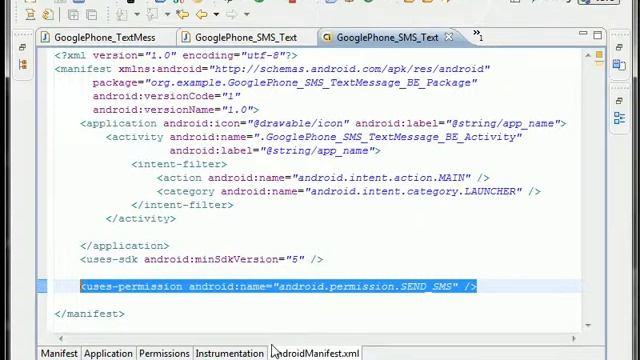Select the AndroidManifest.xml bottom tab

(315, 353)
